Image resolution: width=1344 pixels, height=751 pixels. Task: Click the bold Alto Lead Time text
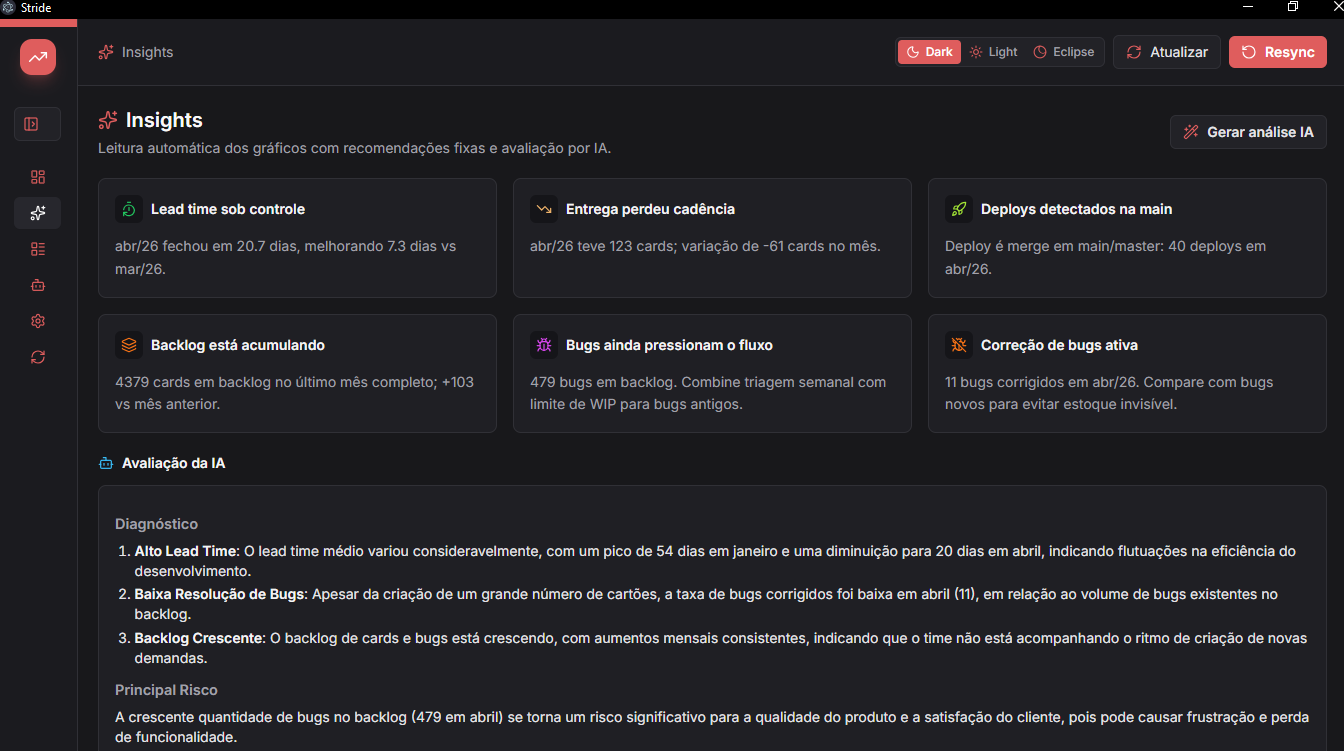pos(186,551)
